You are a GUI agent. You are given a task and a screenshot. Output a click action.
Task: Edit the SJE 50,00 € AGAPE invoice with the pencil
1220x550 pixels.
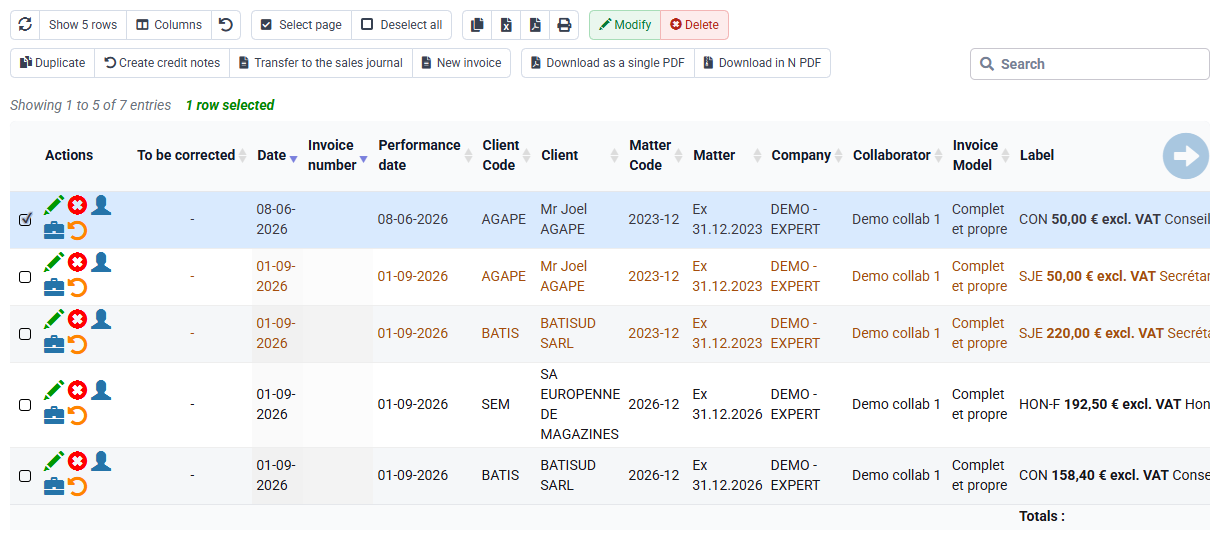coord(54,262)
